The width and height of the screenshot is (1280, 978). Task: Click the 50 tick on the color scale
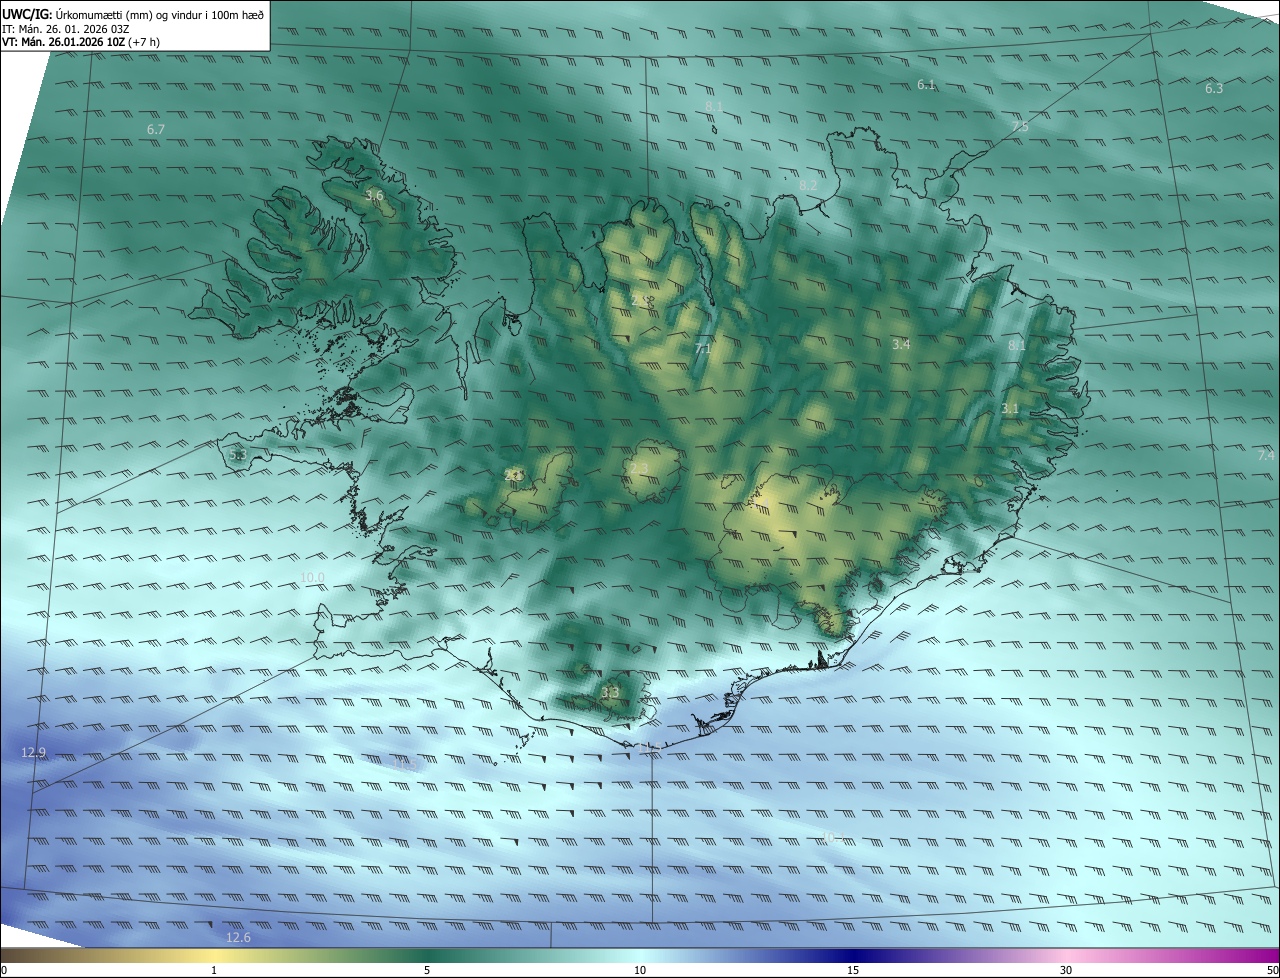coord(1272,970)
